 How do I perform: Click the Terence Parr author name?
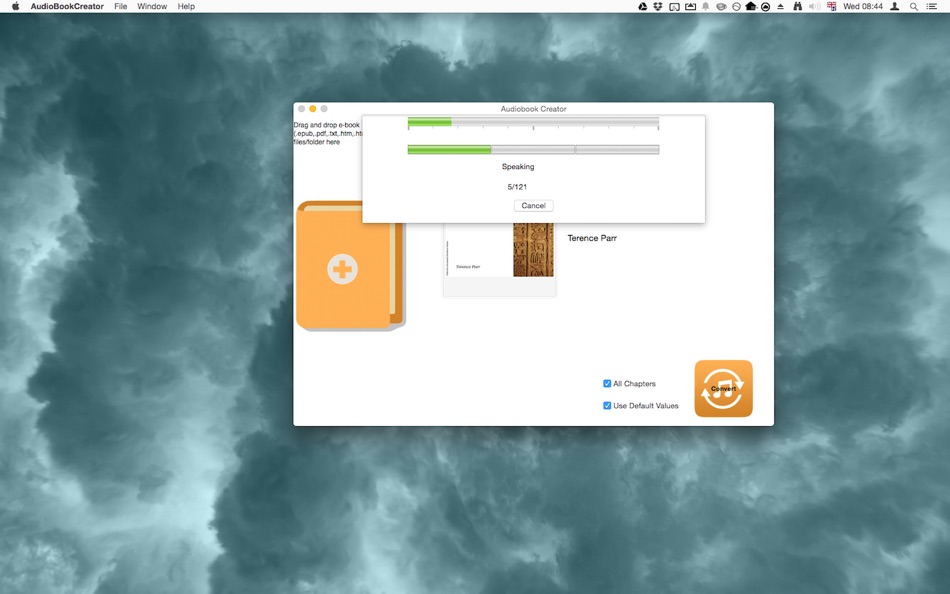(592, 238)
